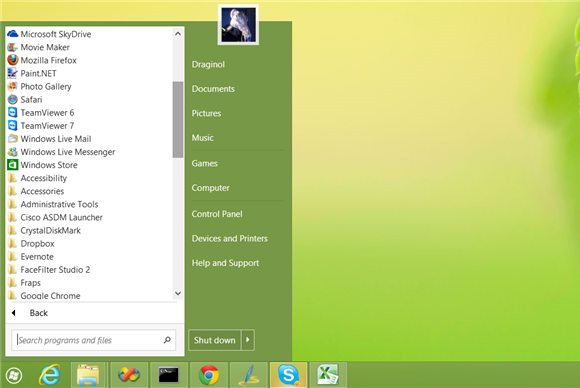Focus the Search programs and files box

93,340
